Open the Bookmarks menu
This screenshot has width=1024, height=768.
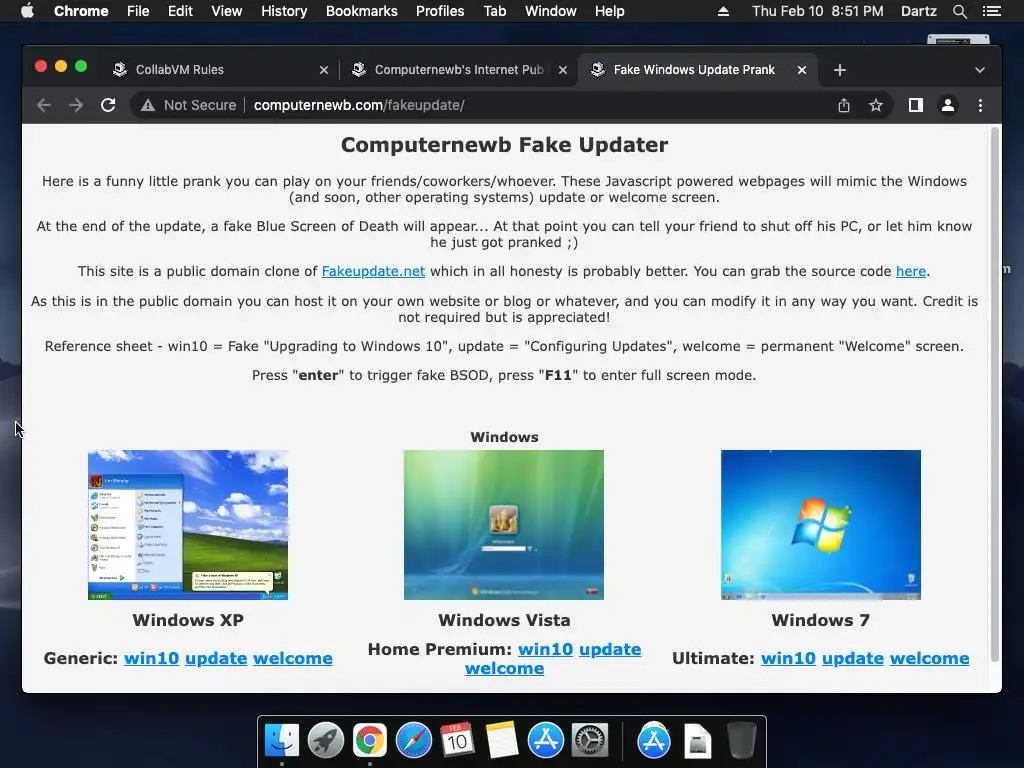click(362, 11)
